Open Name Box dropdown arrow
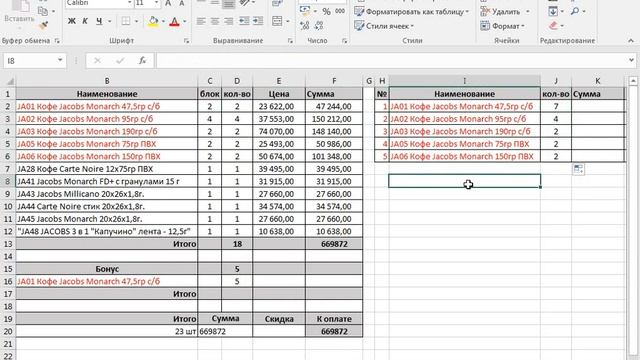640x360 pixels. click(x=60, y=60)
